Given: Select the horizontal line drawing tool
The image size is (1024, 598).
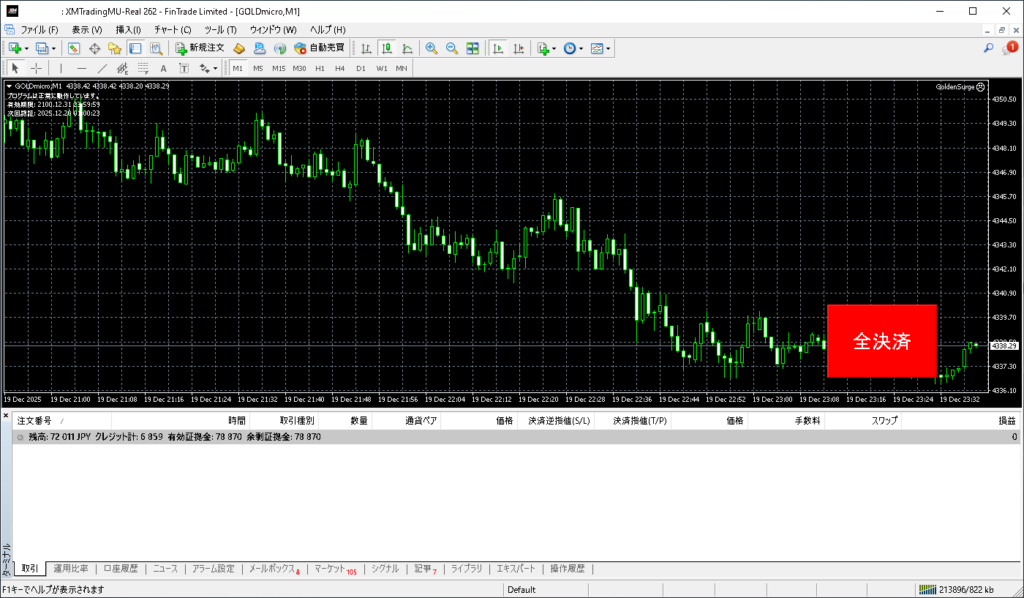Looking at the screenshot, I should 81,68.
